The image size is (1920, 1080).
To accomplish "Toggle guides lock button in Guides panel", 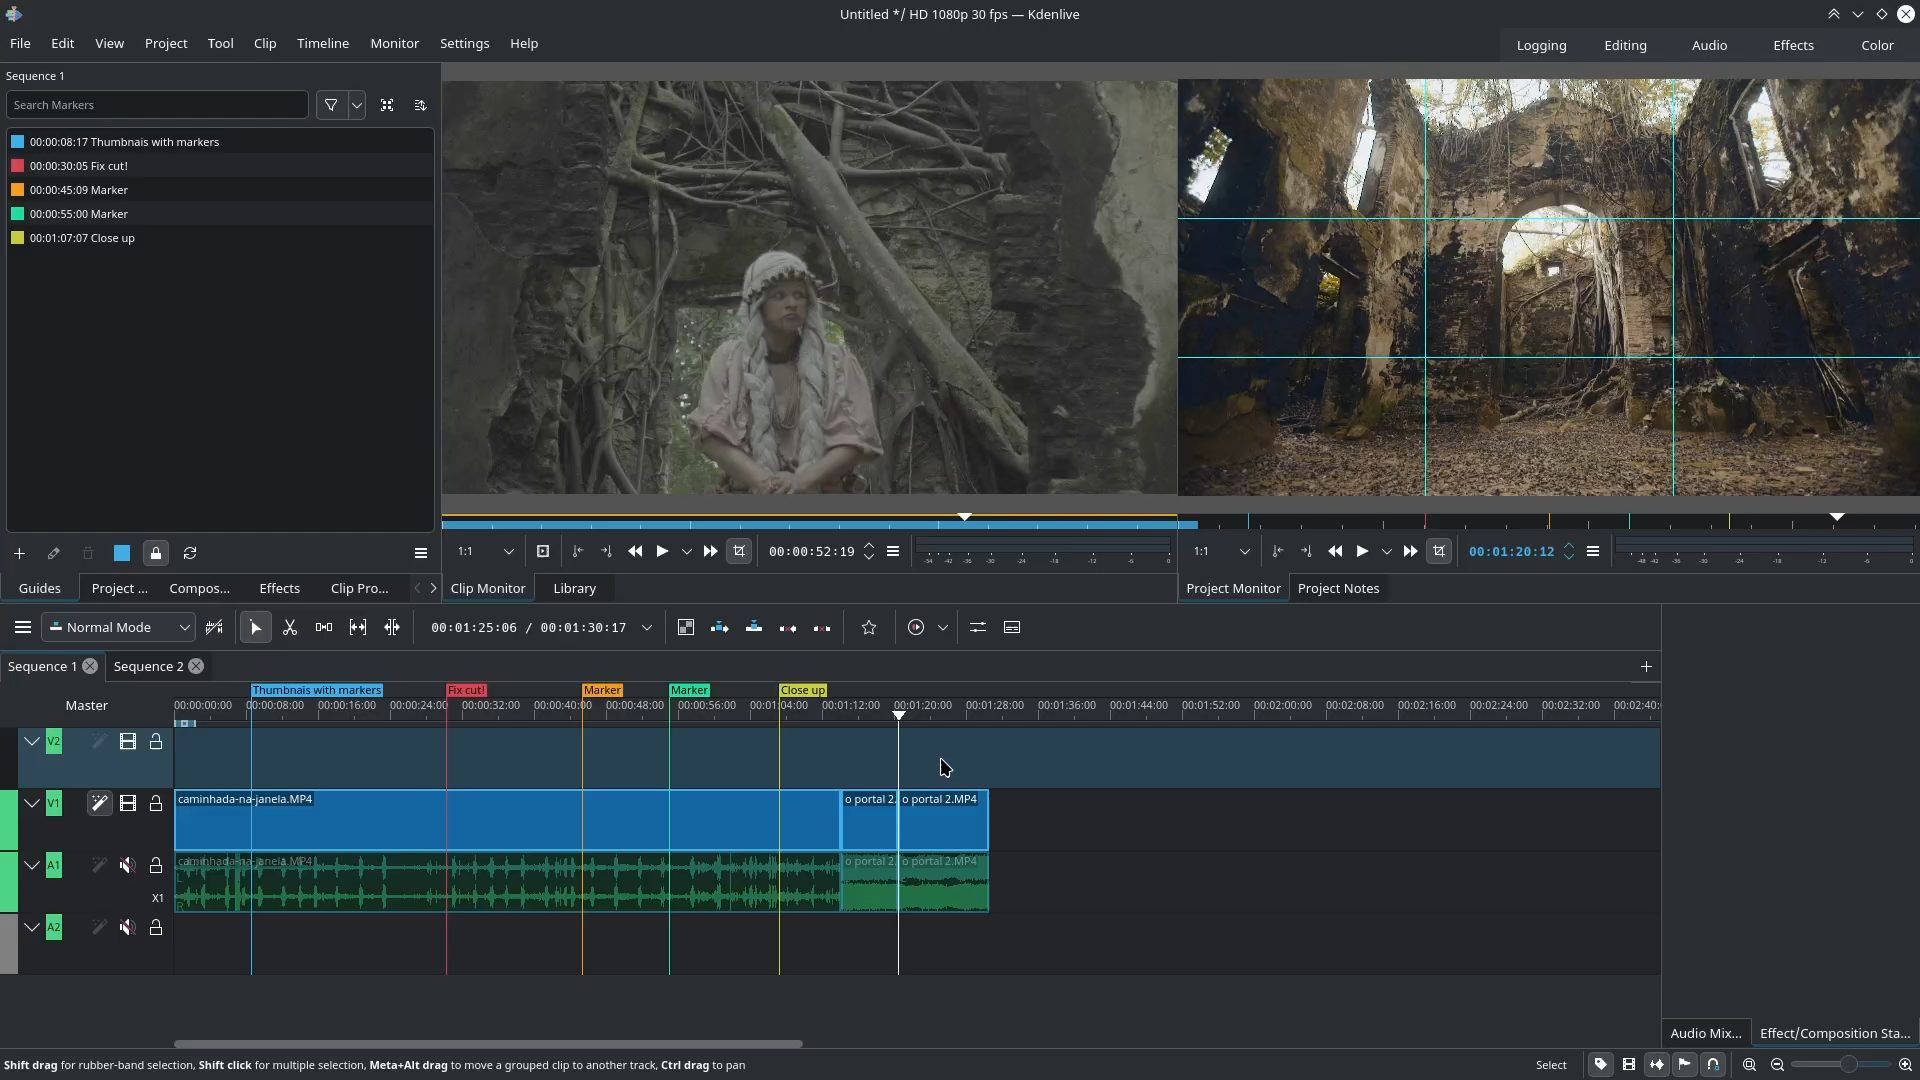I will (156, 553).
